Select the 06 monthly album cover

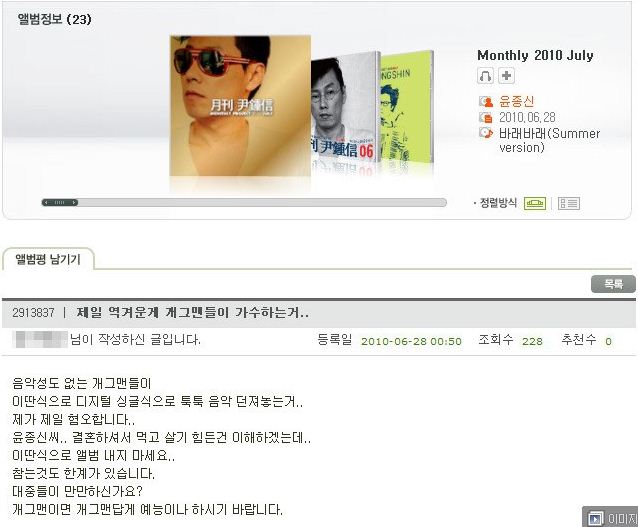(345, 108)
